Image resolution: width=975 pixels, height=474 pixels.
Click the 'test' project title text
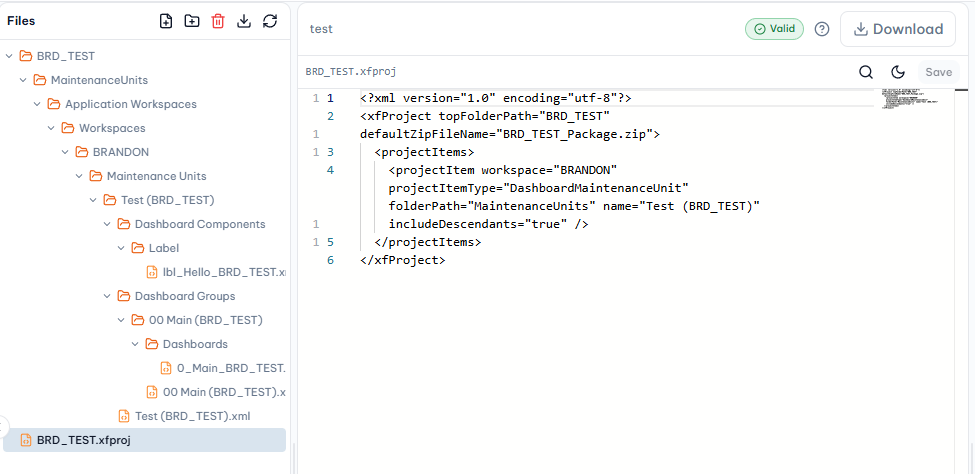point(321,29)
